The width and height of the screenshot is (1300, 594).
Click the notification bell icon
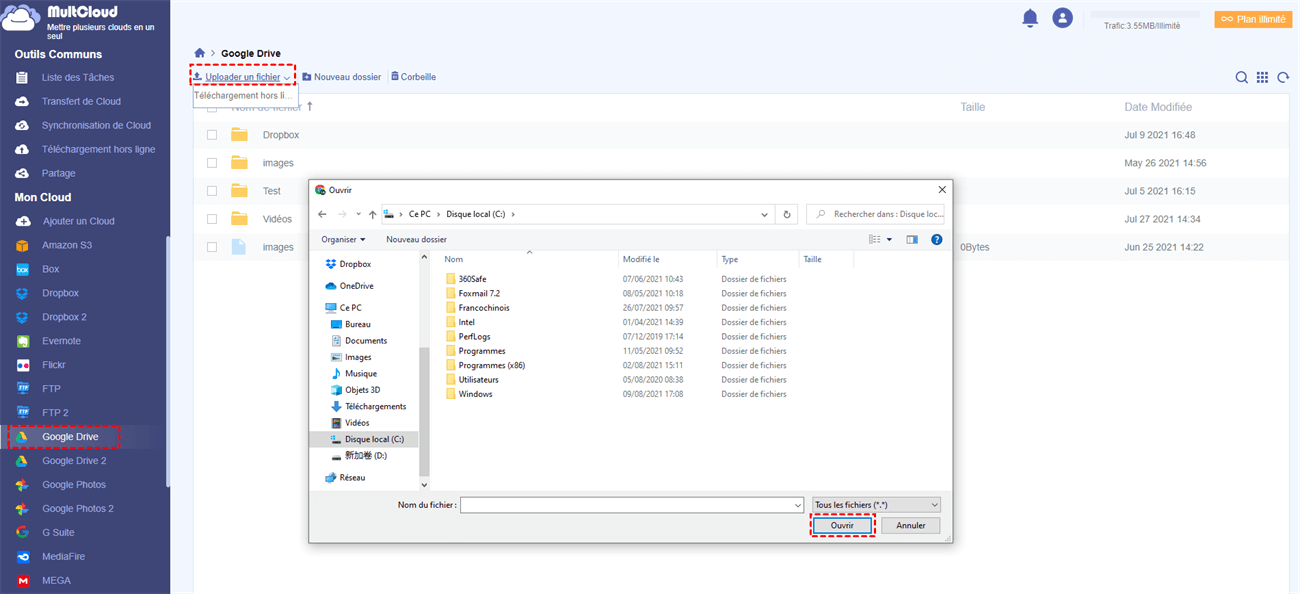tap(1030, 18)
